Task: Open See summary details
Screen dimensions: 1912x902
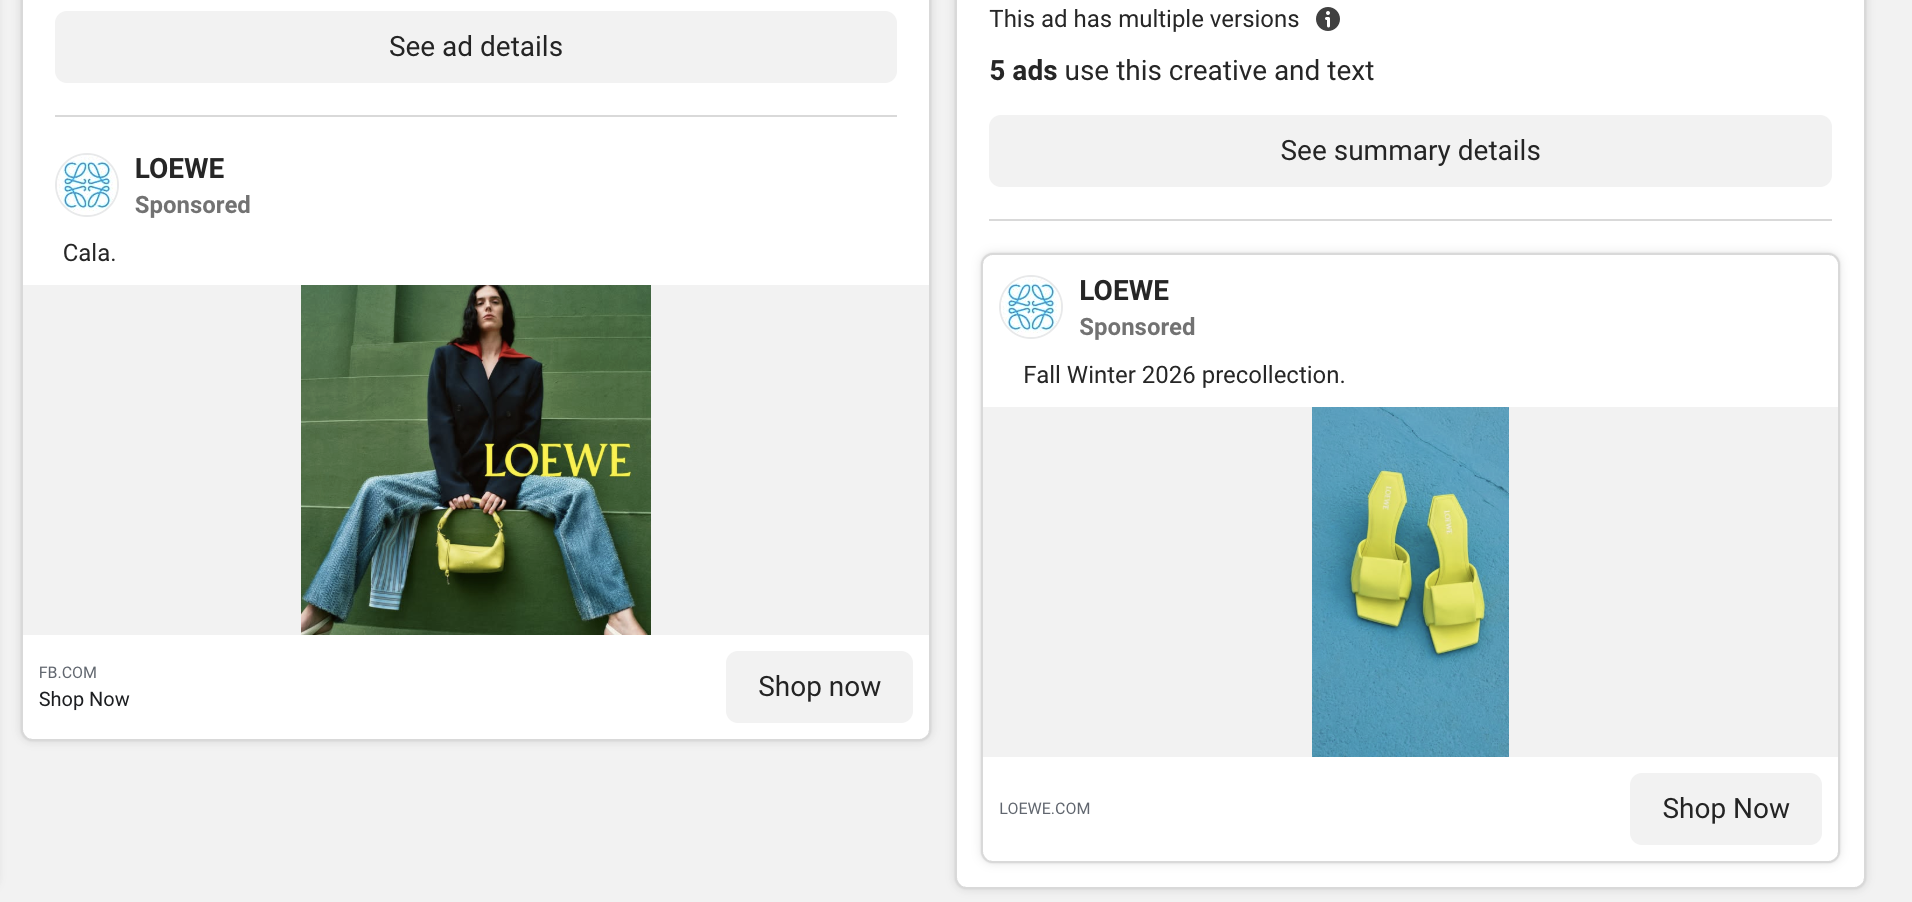Action: pos(1410,151)
